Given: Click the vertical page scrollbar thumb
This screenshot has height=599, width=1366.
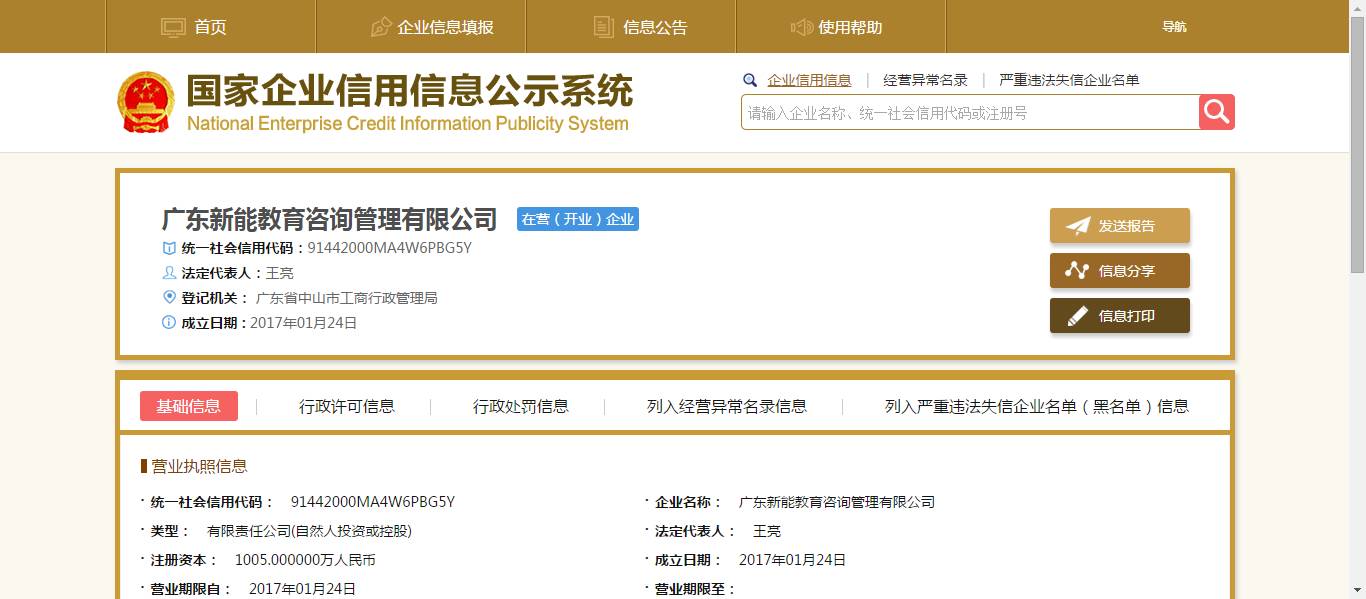Looking at the screenshot, I should pos(1357,143).
